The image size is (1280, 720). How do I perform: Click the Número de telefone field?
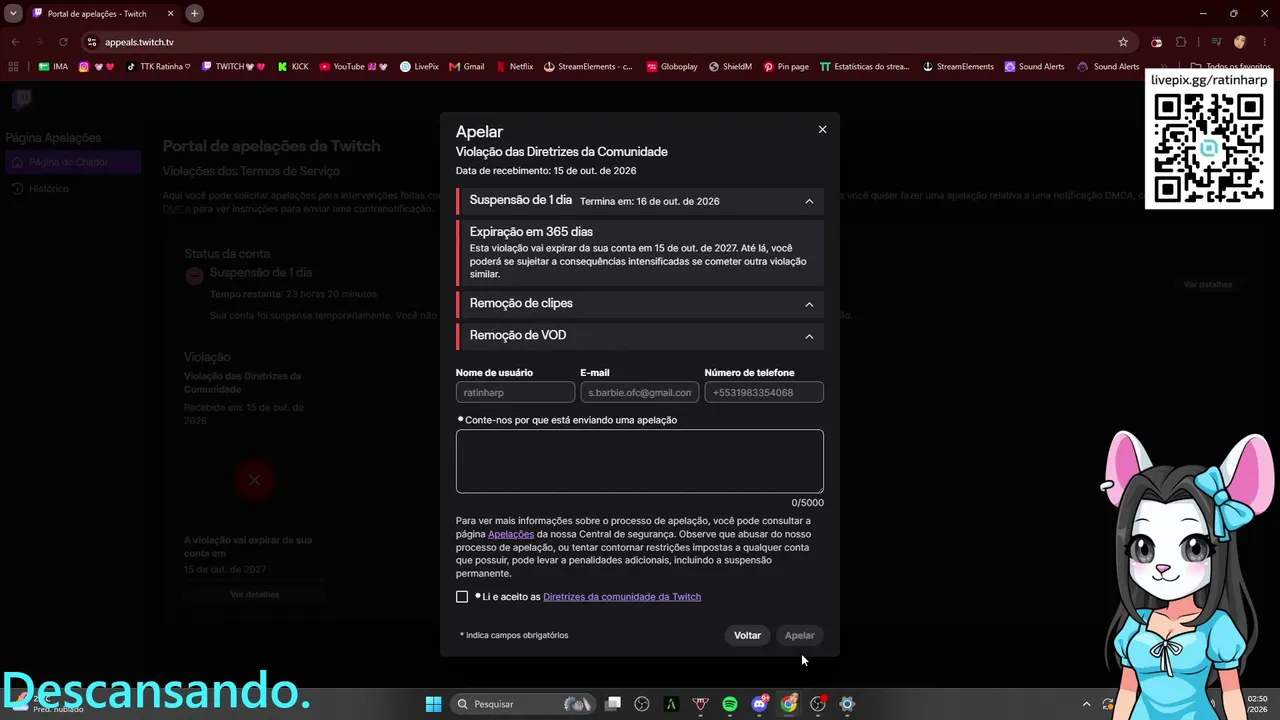(x=764, y=393)
